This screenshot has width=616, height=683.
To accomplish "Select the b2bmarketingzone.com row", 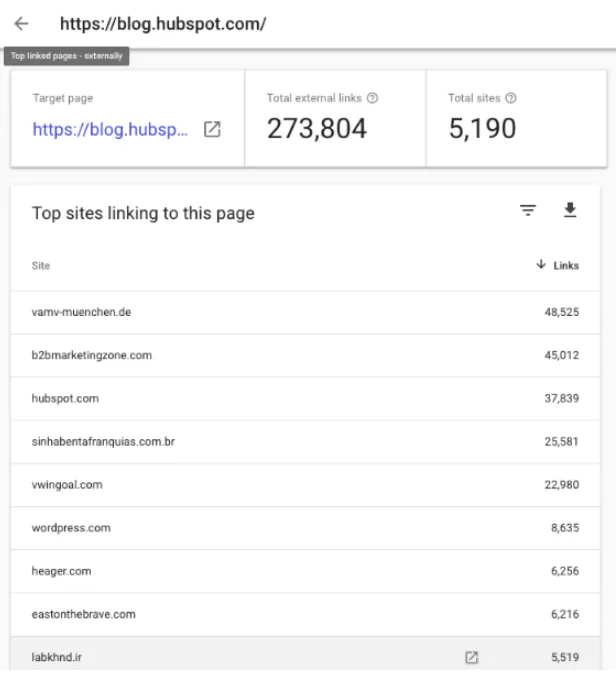I will [305, 355].
